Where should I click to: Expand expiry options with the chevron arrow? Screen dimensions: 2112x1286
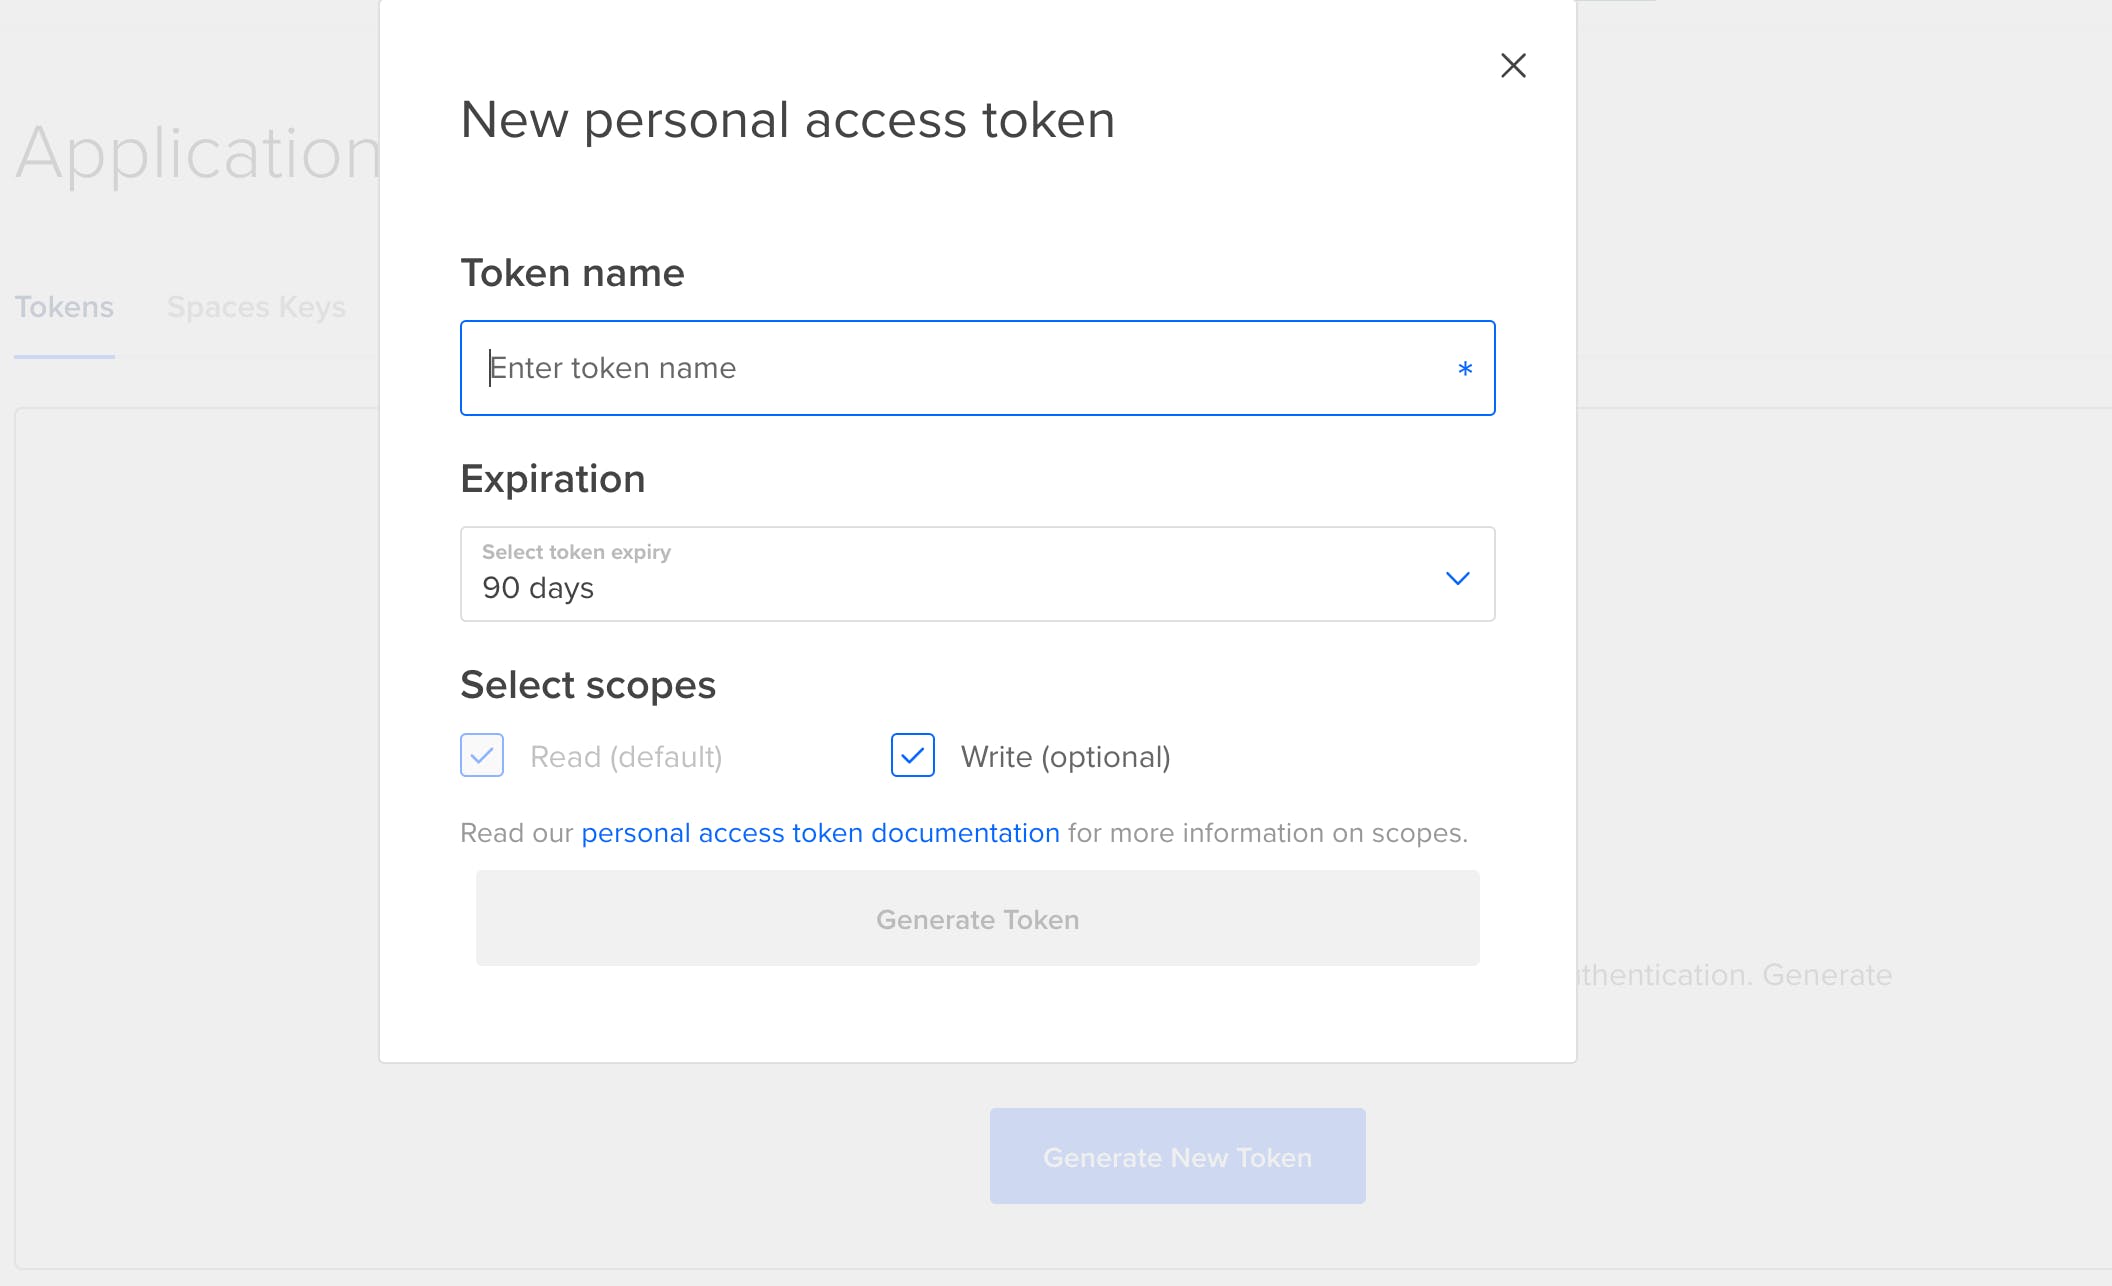tap(1457, 578)
